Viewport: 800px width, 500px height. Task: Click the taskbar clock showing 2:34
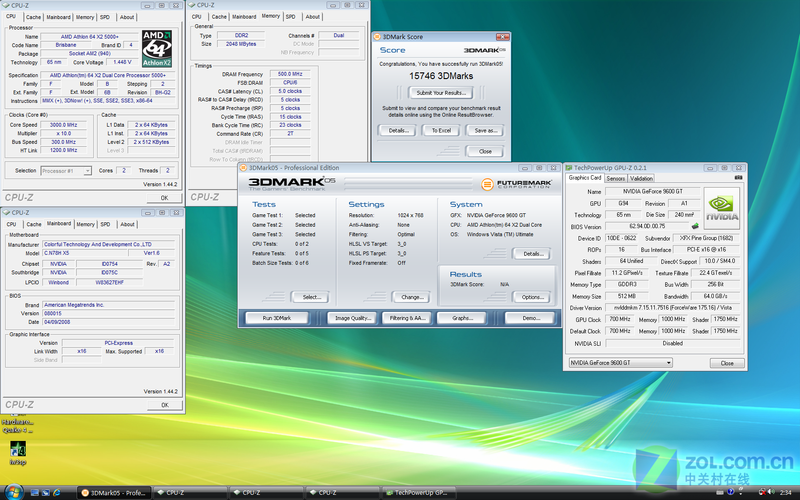pos(786,492)
